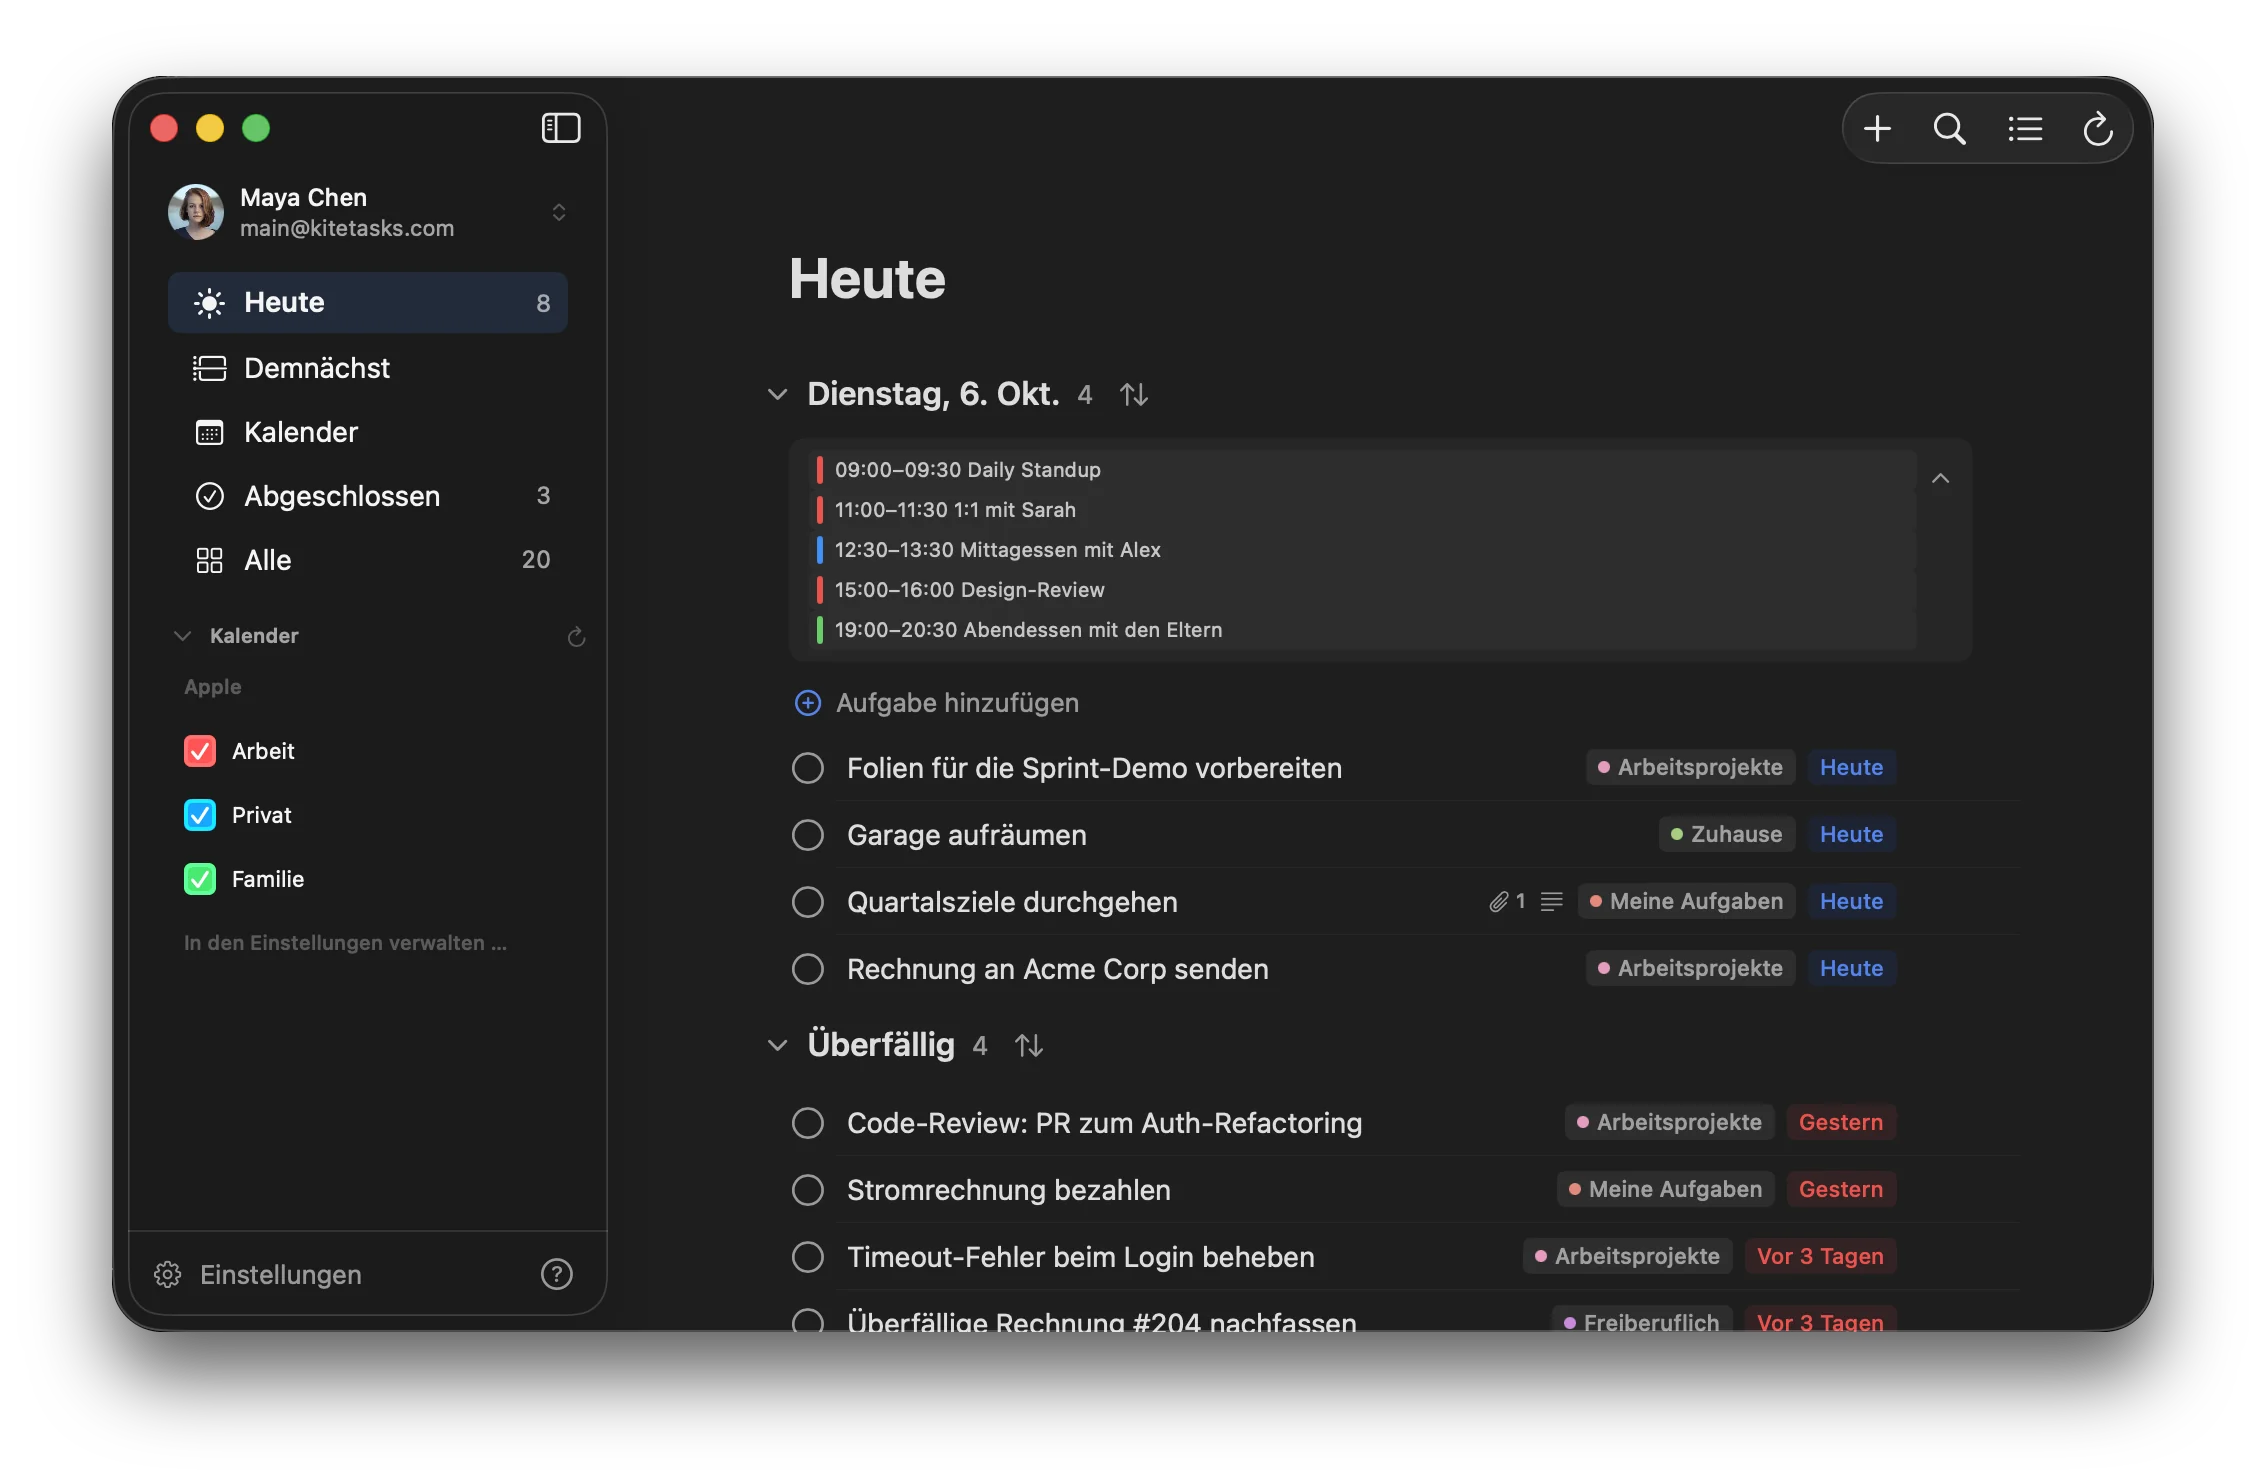Show Alle tasks

coord(368,560)
